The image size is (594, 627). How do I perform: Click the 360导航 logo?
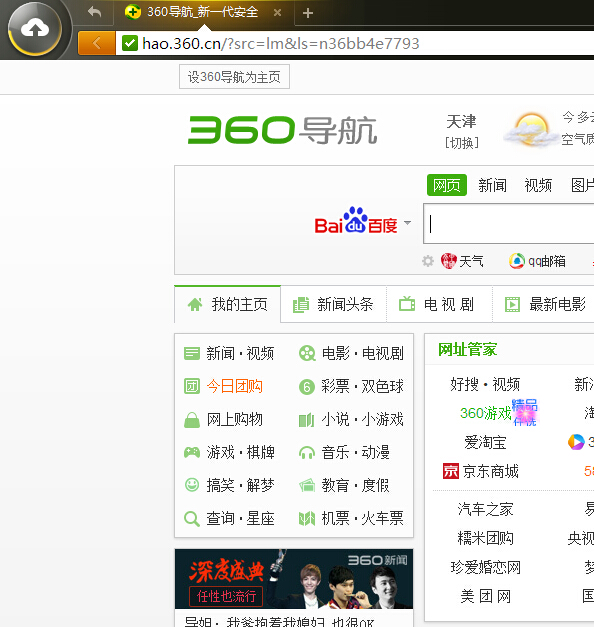[x=282, y=130]
